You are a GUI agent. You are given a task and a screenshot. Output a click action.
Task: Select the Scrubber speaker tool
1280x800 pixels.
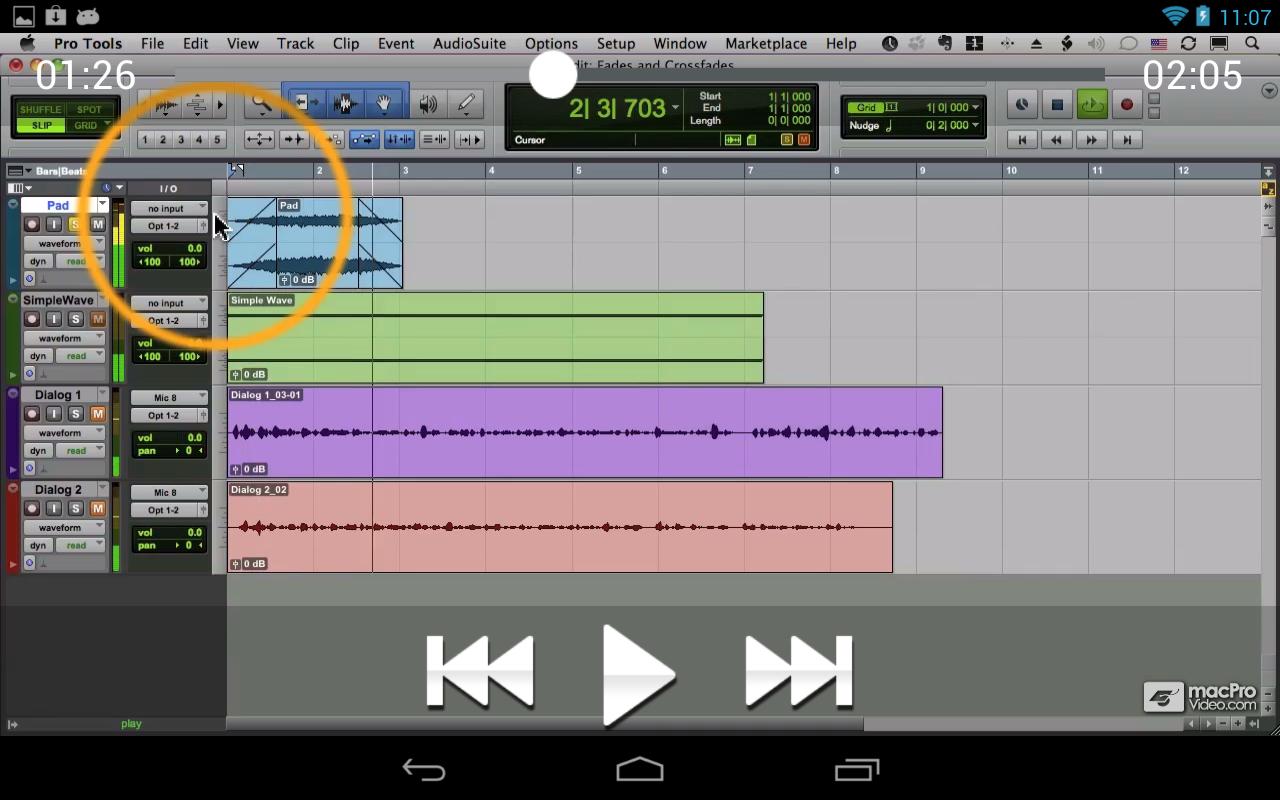point(428,104)
